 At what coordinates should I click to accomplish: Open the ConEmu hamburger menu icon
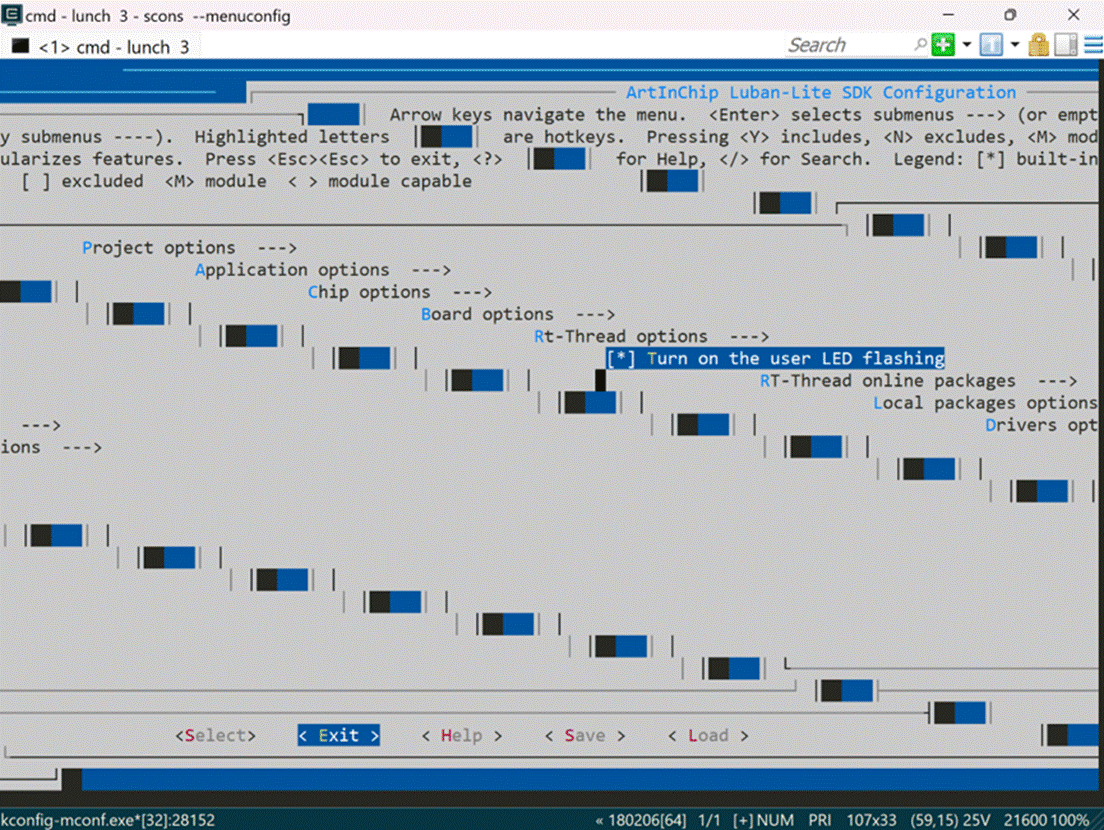[x=1093, y=45]
